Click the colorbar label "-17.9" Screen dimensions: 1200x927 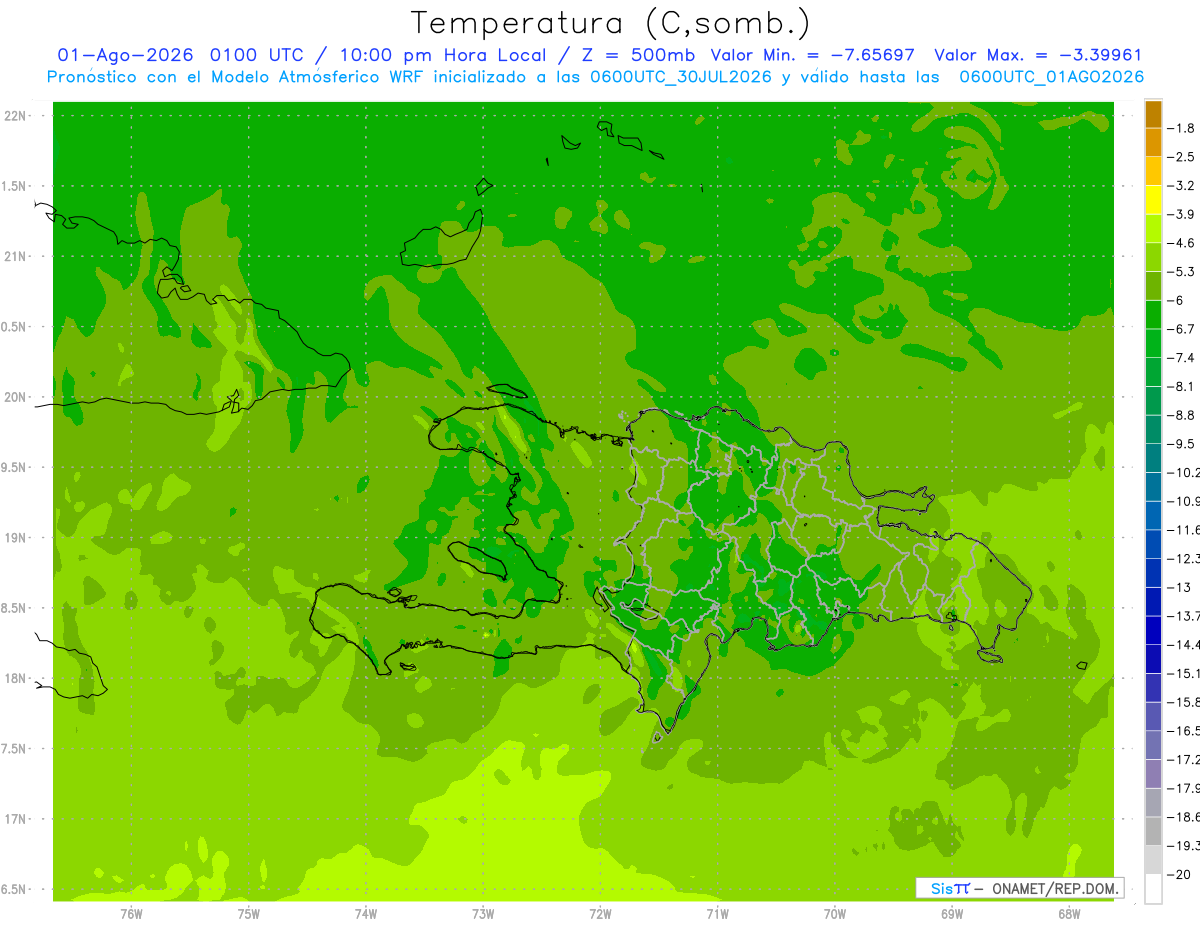[1185, 787]
